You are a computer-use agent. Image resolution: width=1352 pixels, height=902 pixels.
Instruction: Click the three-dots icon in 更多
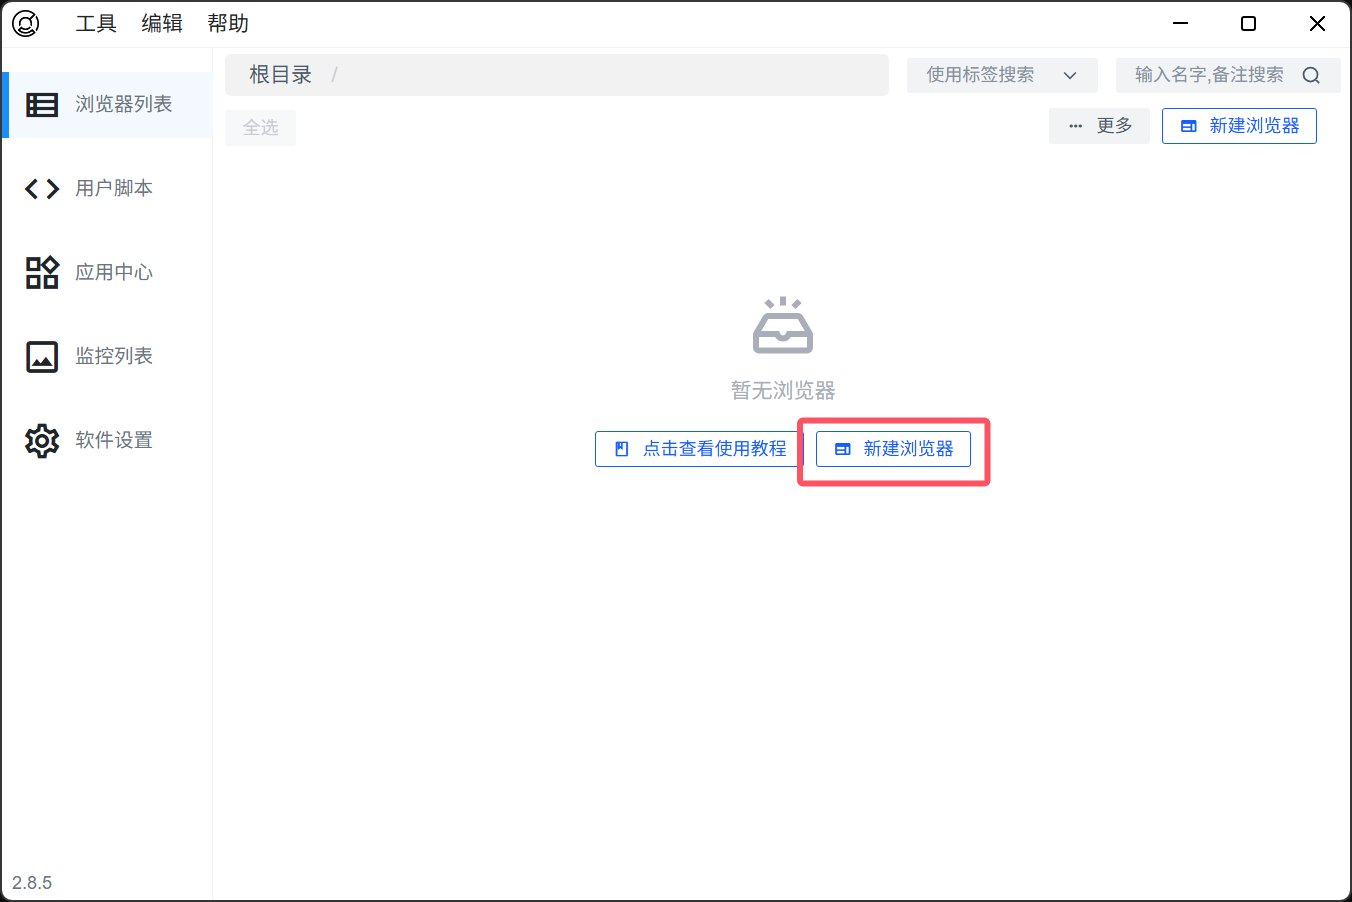coord(1076,126)
